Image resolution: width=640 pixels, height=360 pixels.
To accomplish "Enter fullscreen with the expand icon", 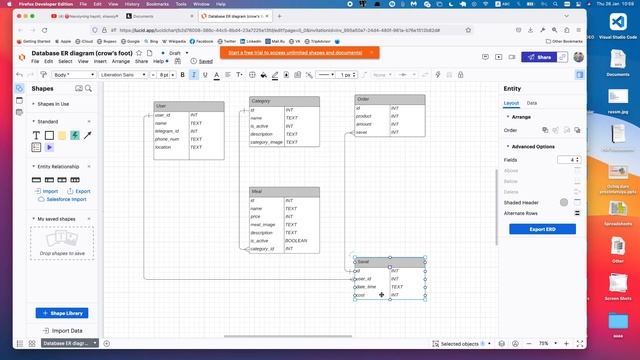I will coord(580,344).
